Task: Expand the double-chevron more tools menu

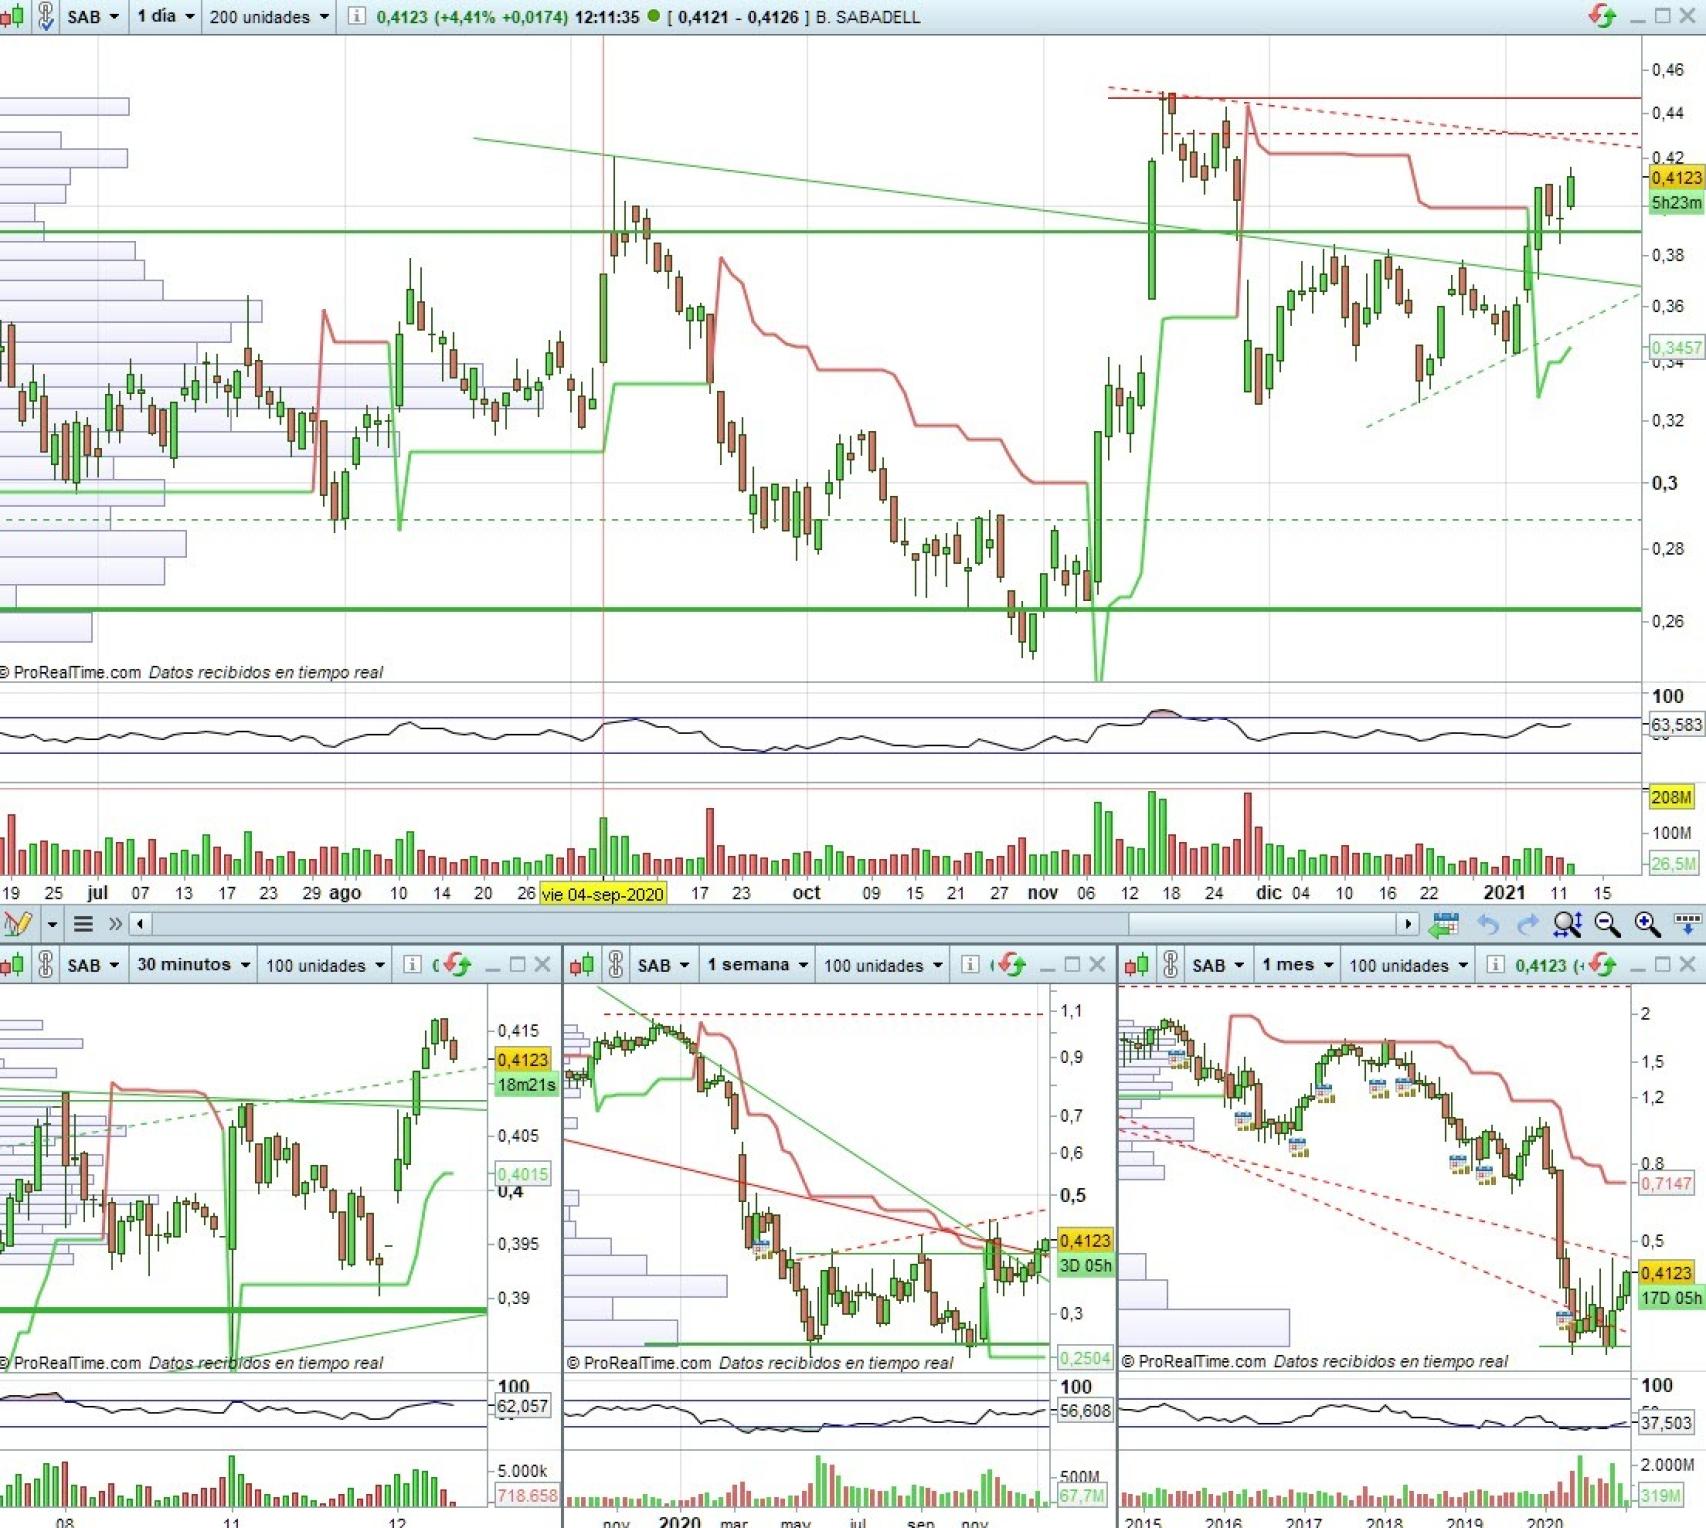Action: [115, 924]
